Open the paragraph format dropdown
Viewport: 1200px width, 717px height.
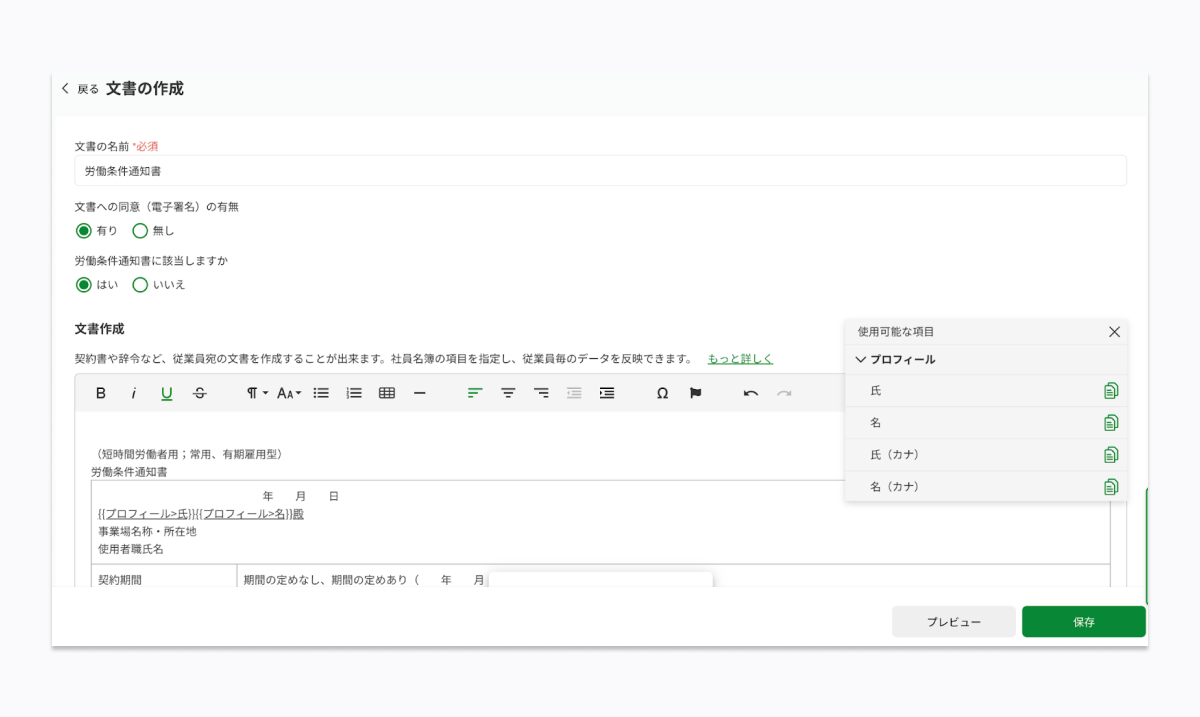click(x=256, y=393)
